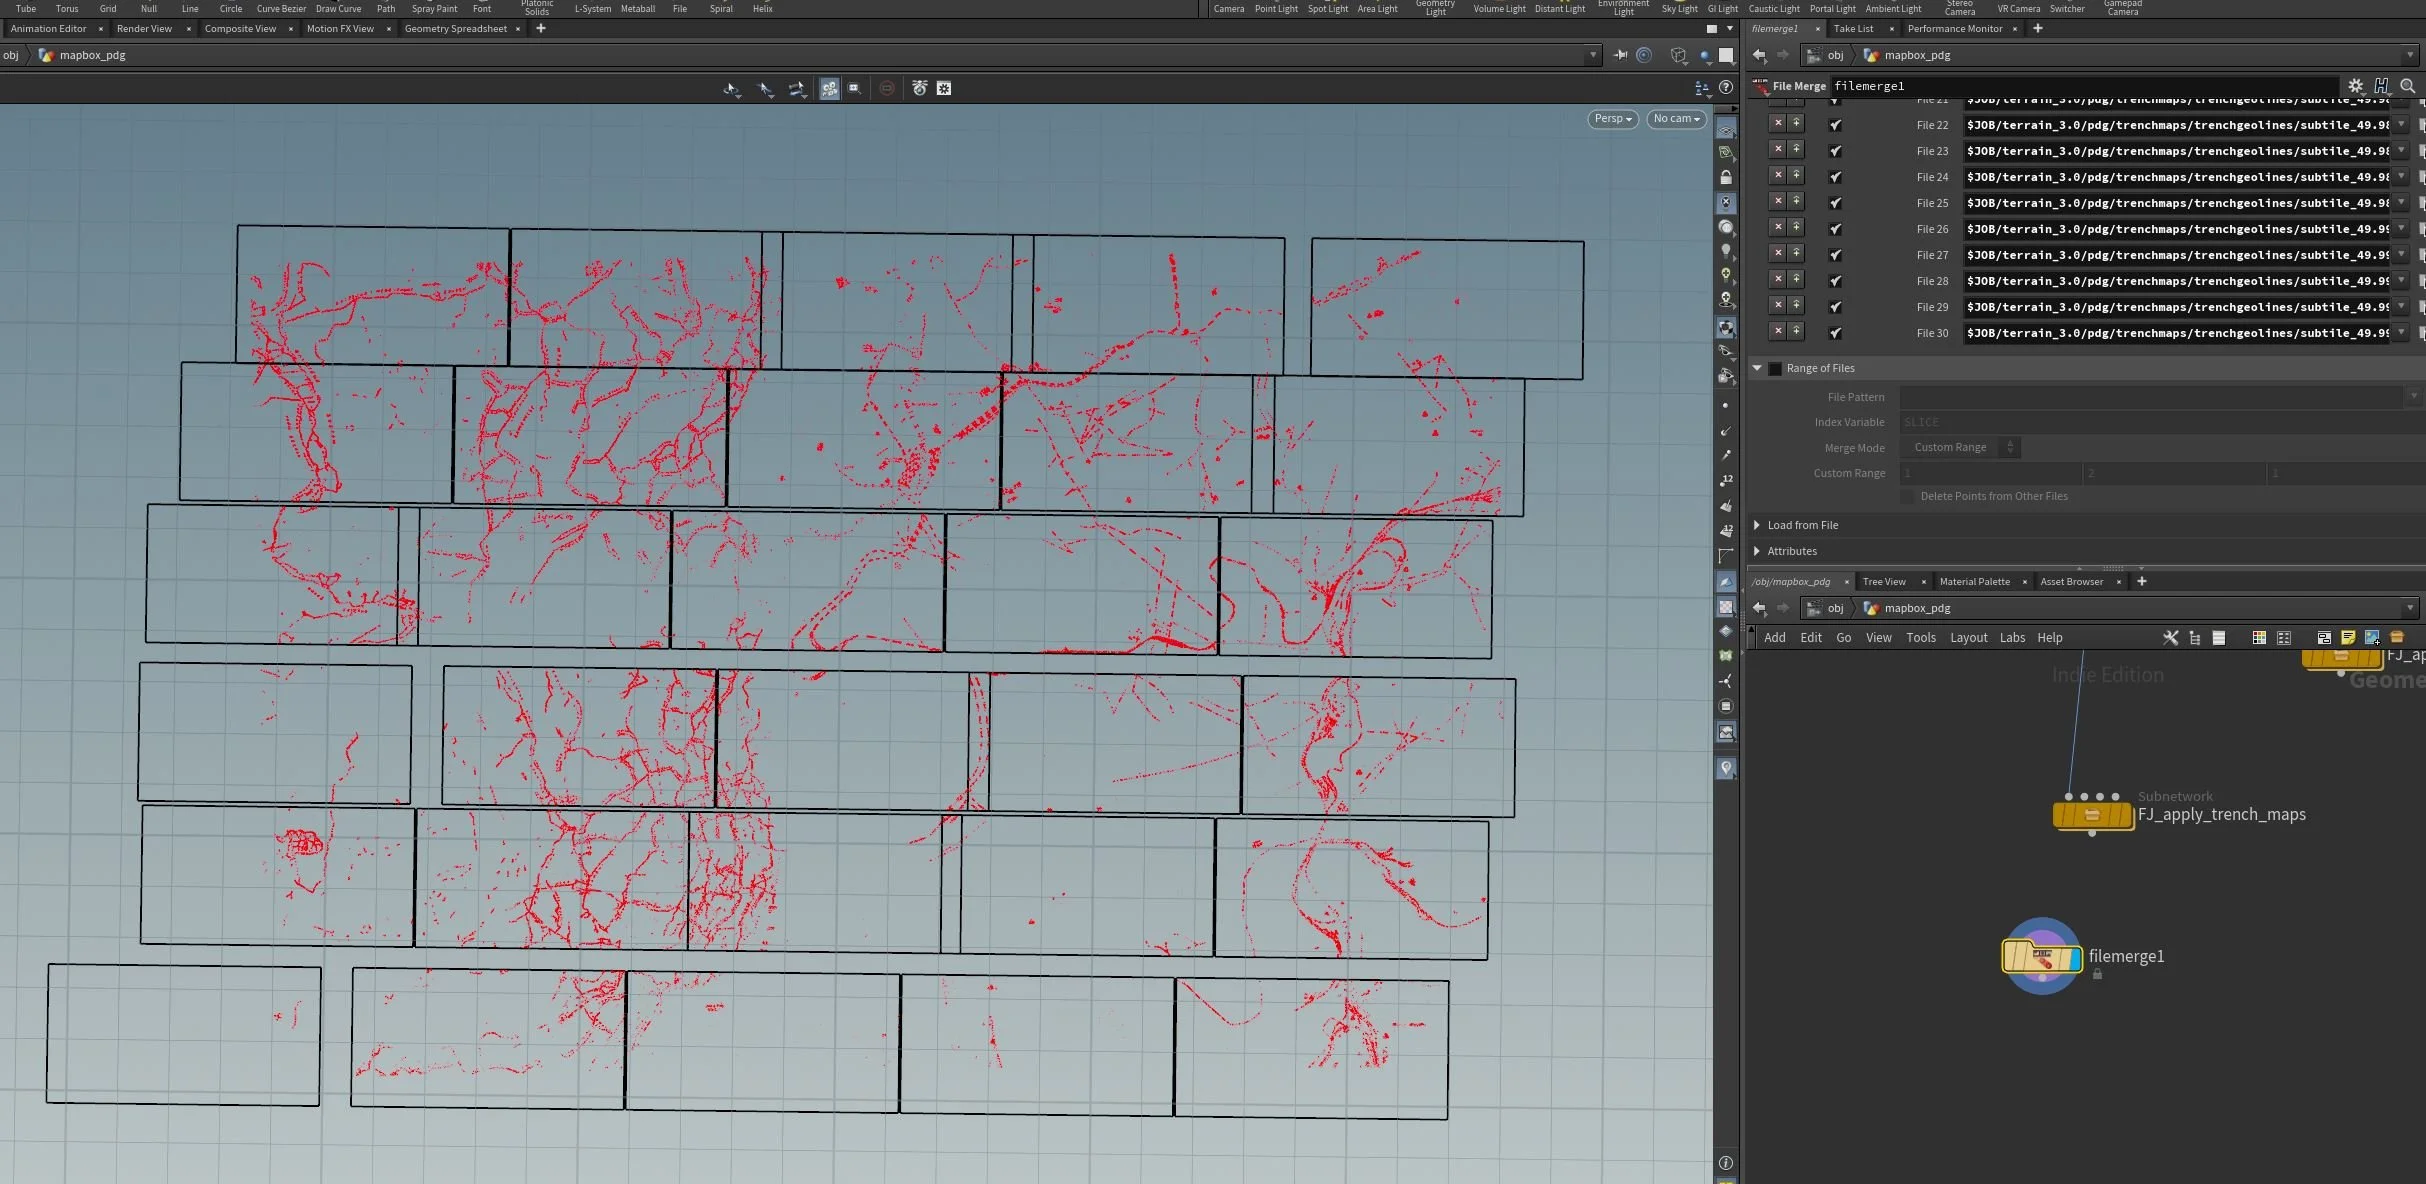This screenshot has width=2426, height=1184.
Task: Click the background image icon in network toolbar
Action: click(2372, 637)
